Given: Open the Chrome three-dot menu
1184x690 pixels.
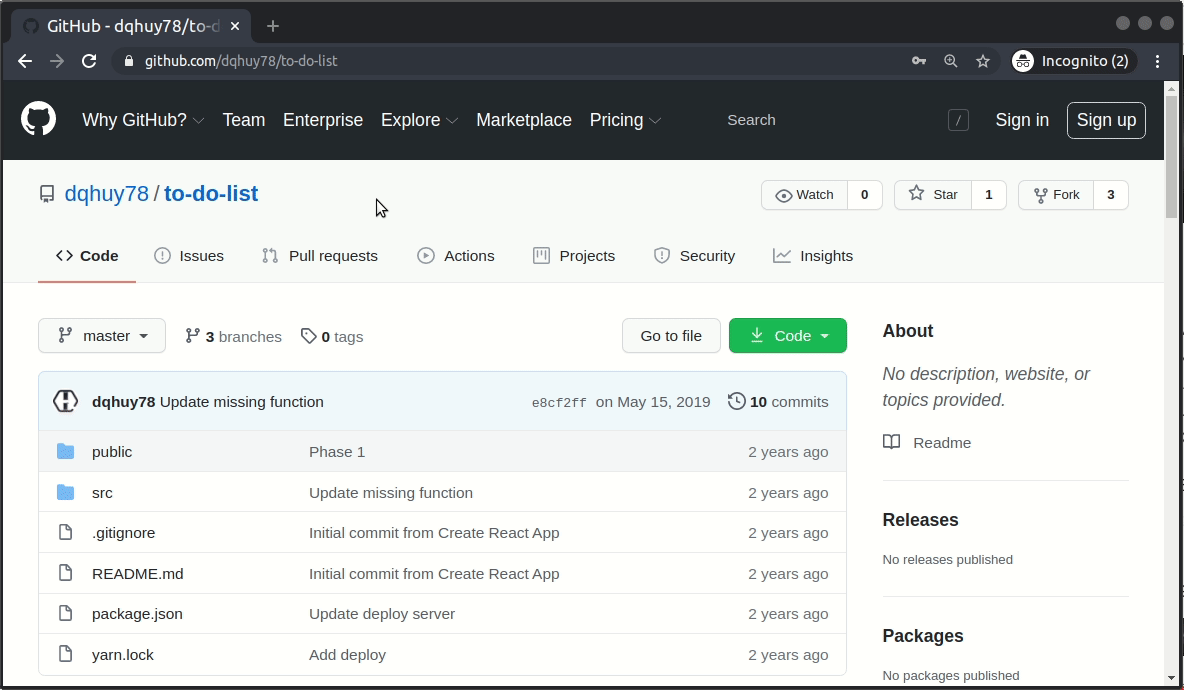Looking at the screenshot, I should click(1158, 61).
